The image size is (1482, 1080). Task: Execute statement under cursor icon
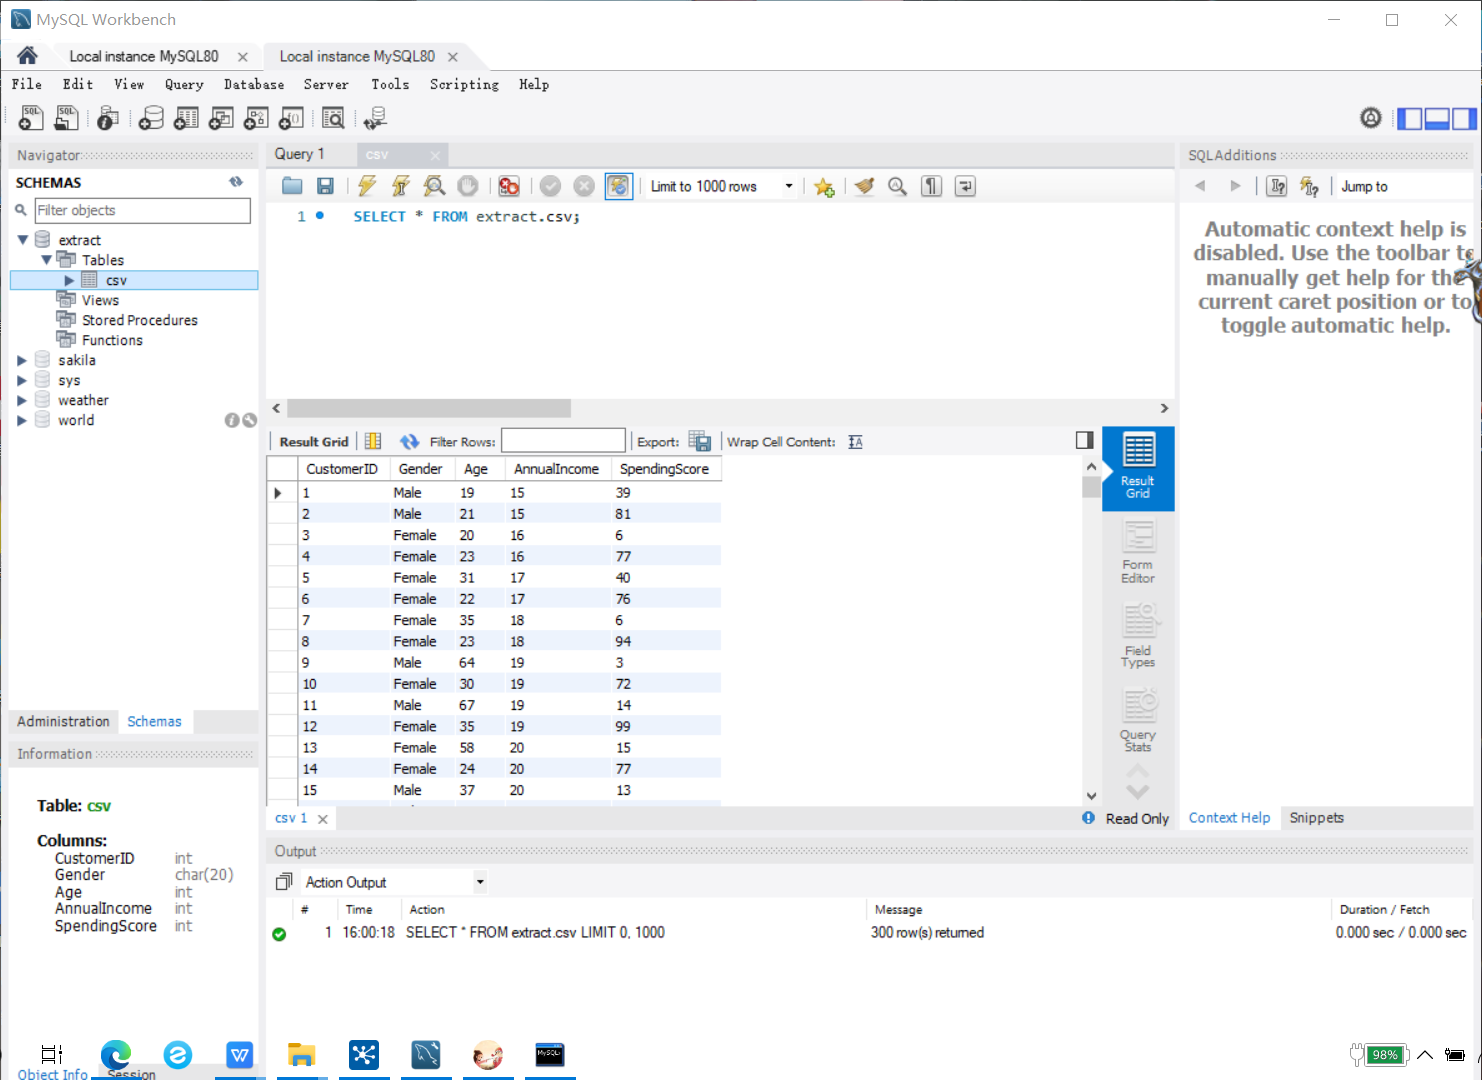[x=401, y=186]
